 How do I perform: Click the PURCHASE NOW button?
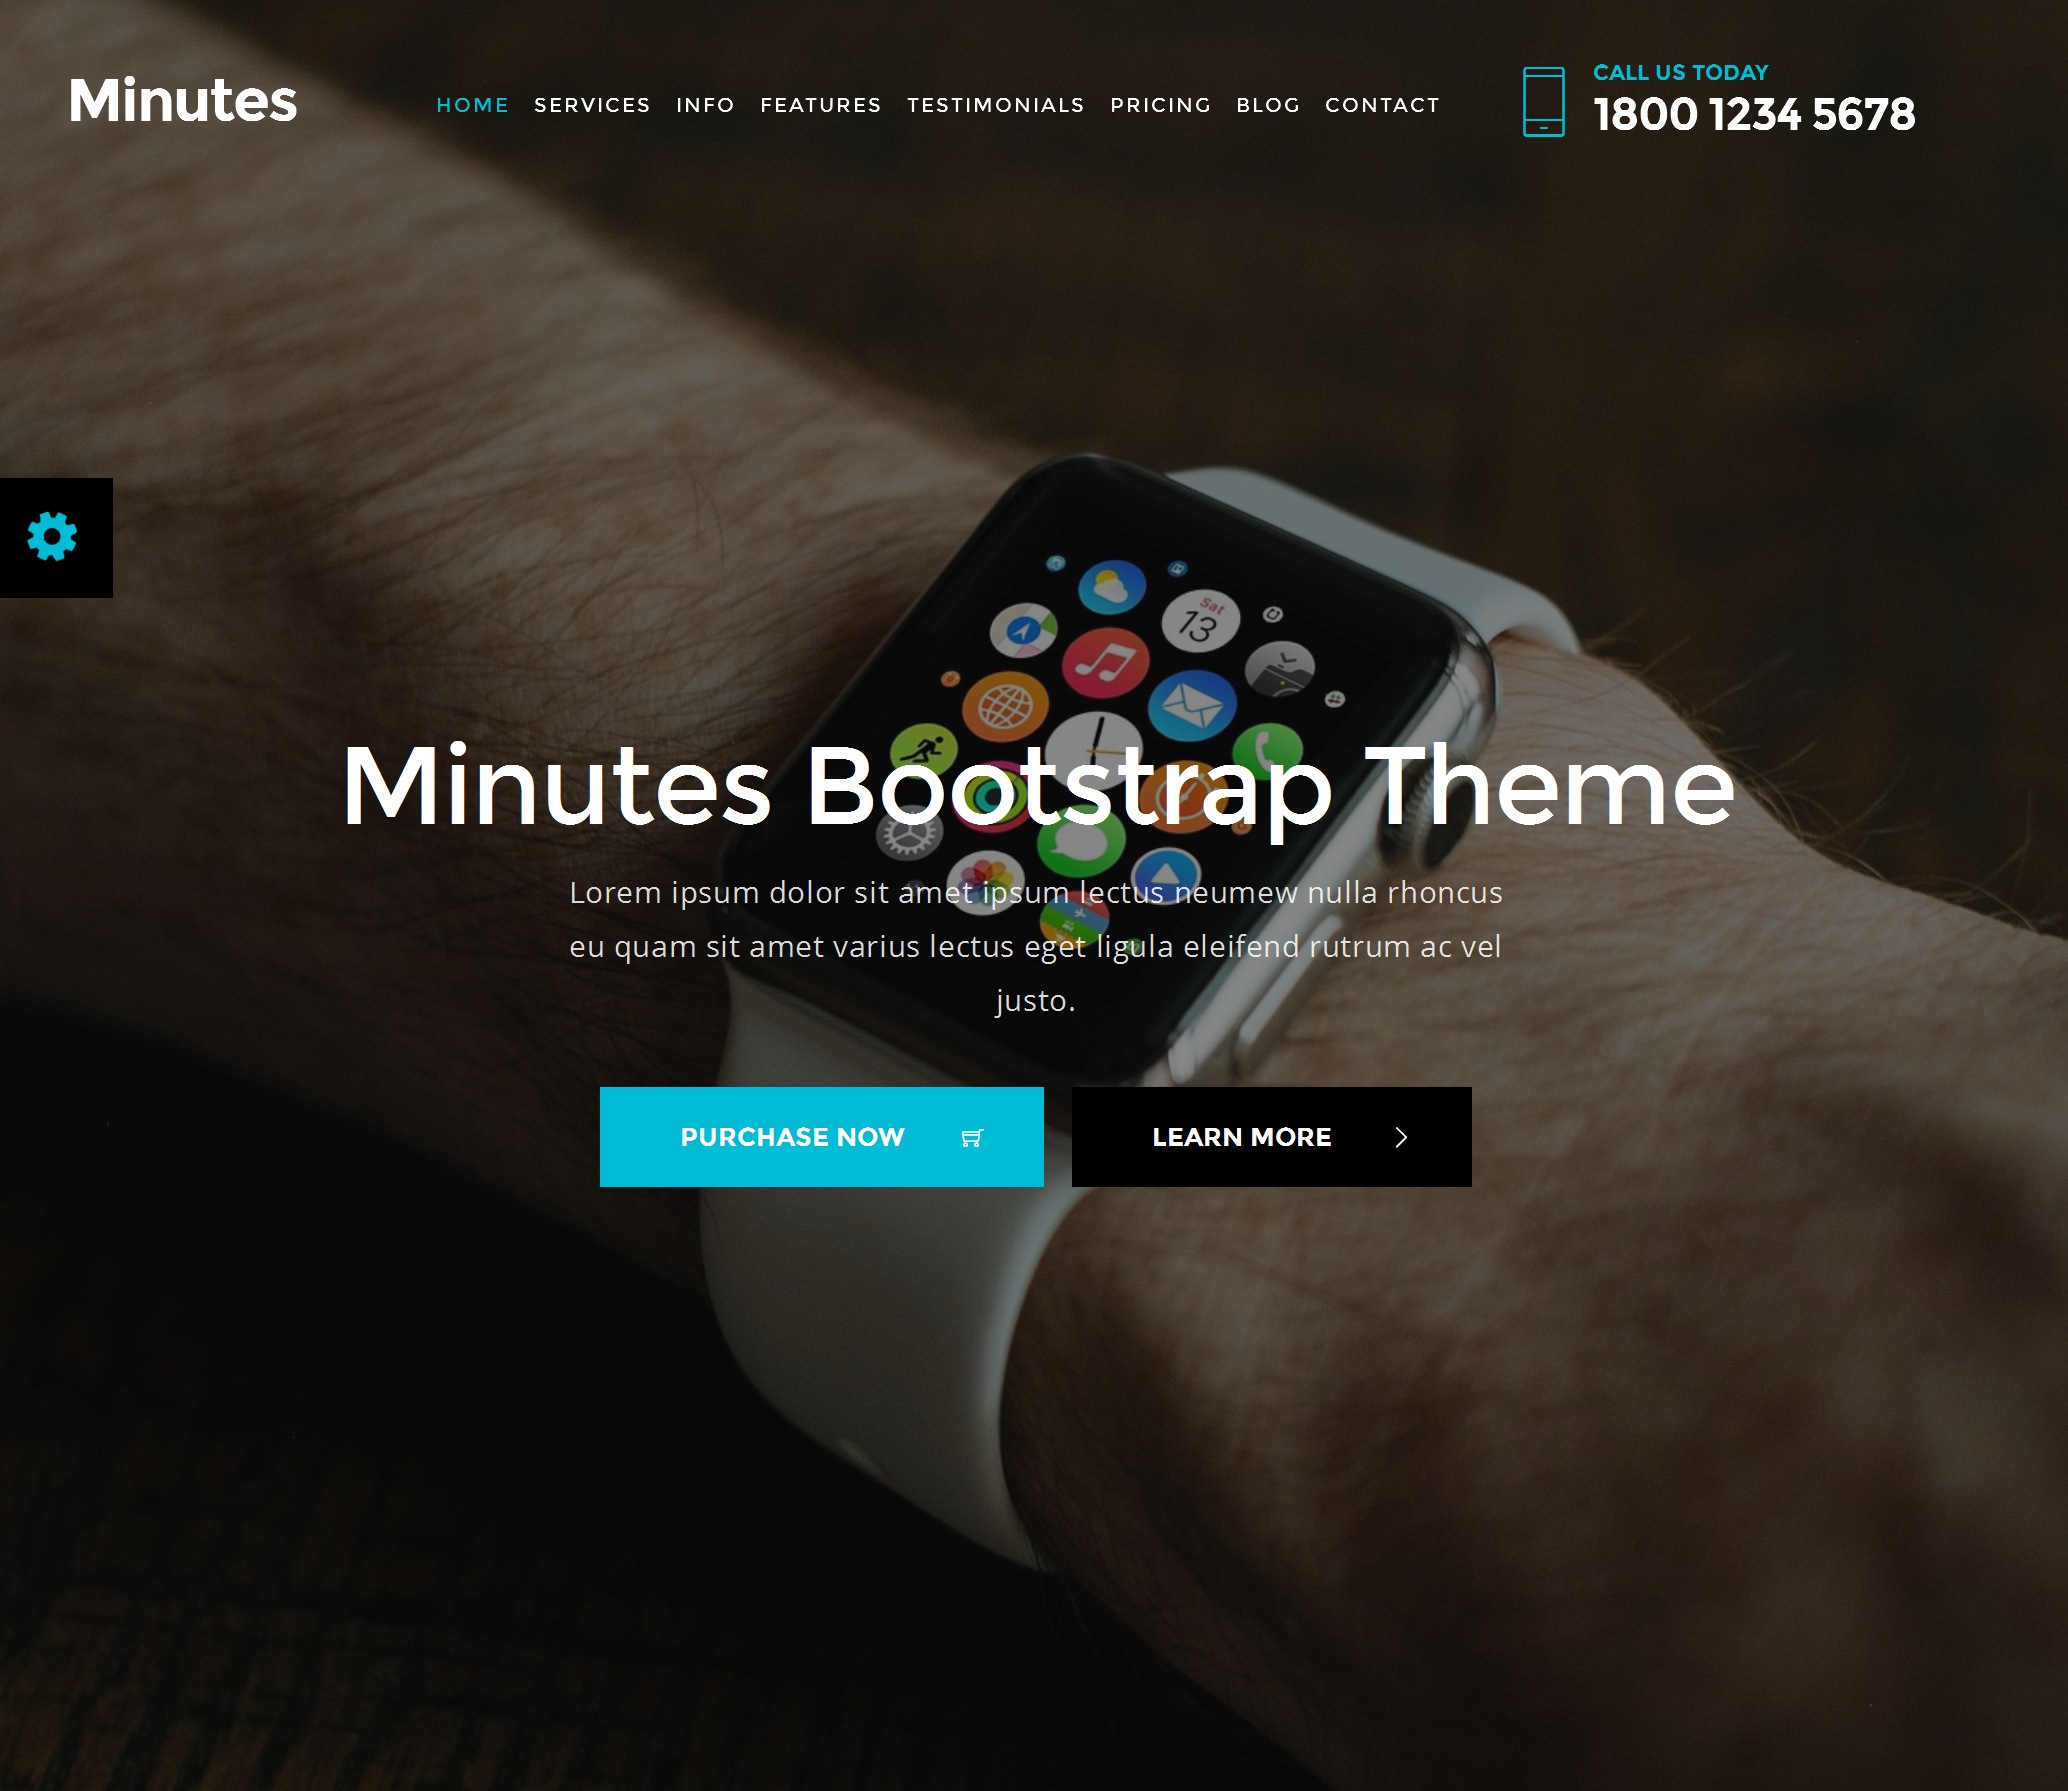tap(823, 1135)
